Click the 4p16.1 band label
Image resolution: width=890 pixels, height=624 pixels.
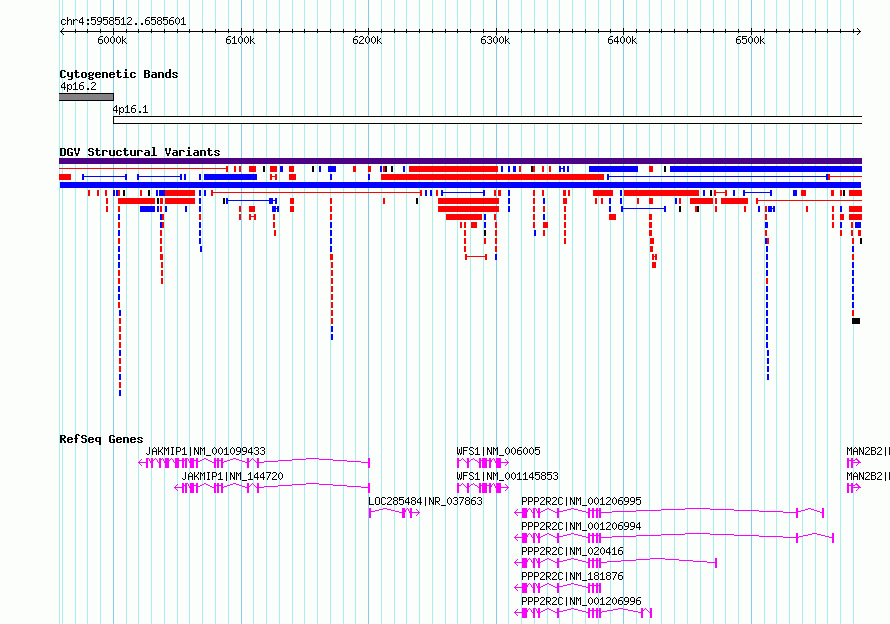pyautogui.click(x=131, y=109)
